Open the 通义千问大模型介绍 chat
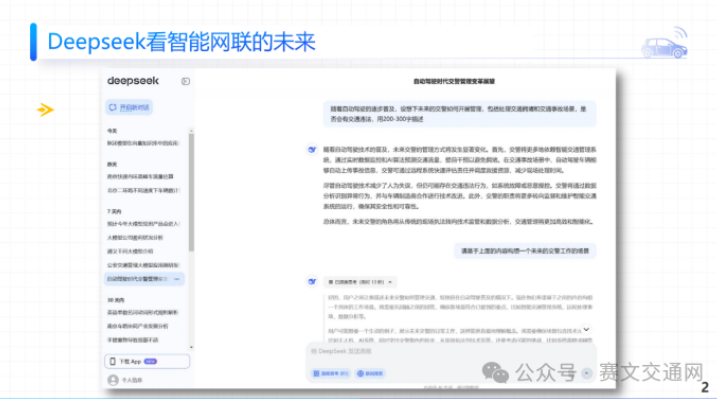 click(130, 251)
